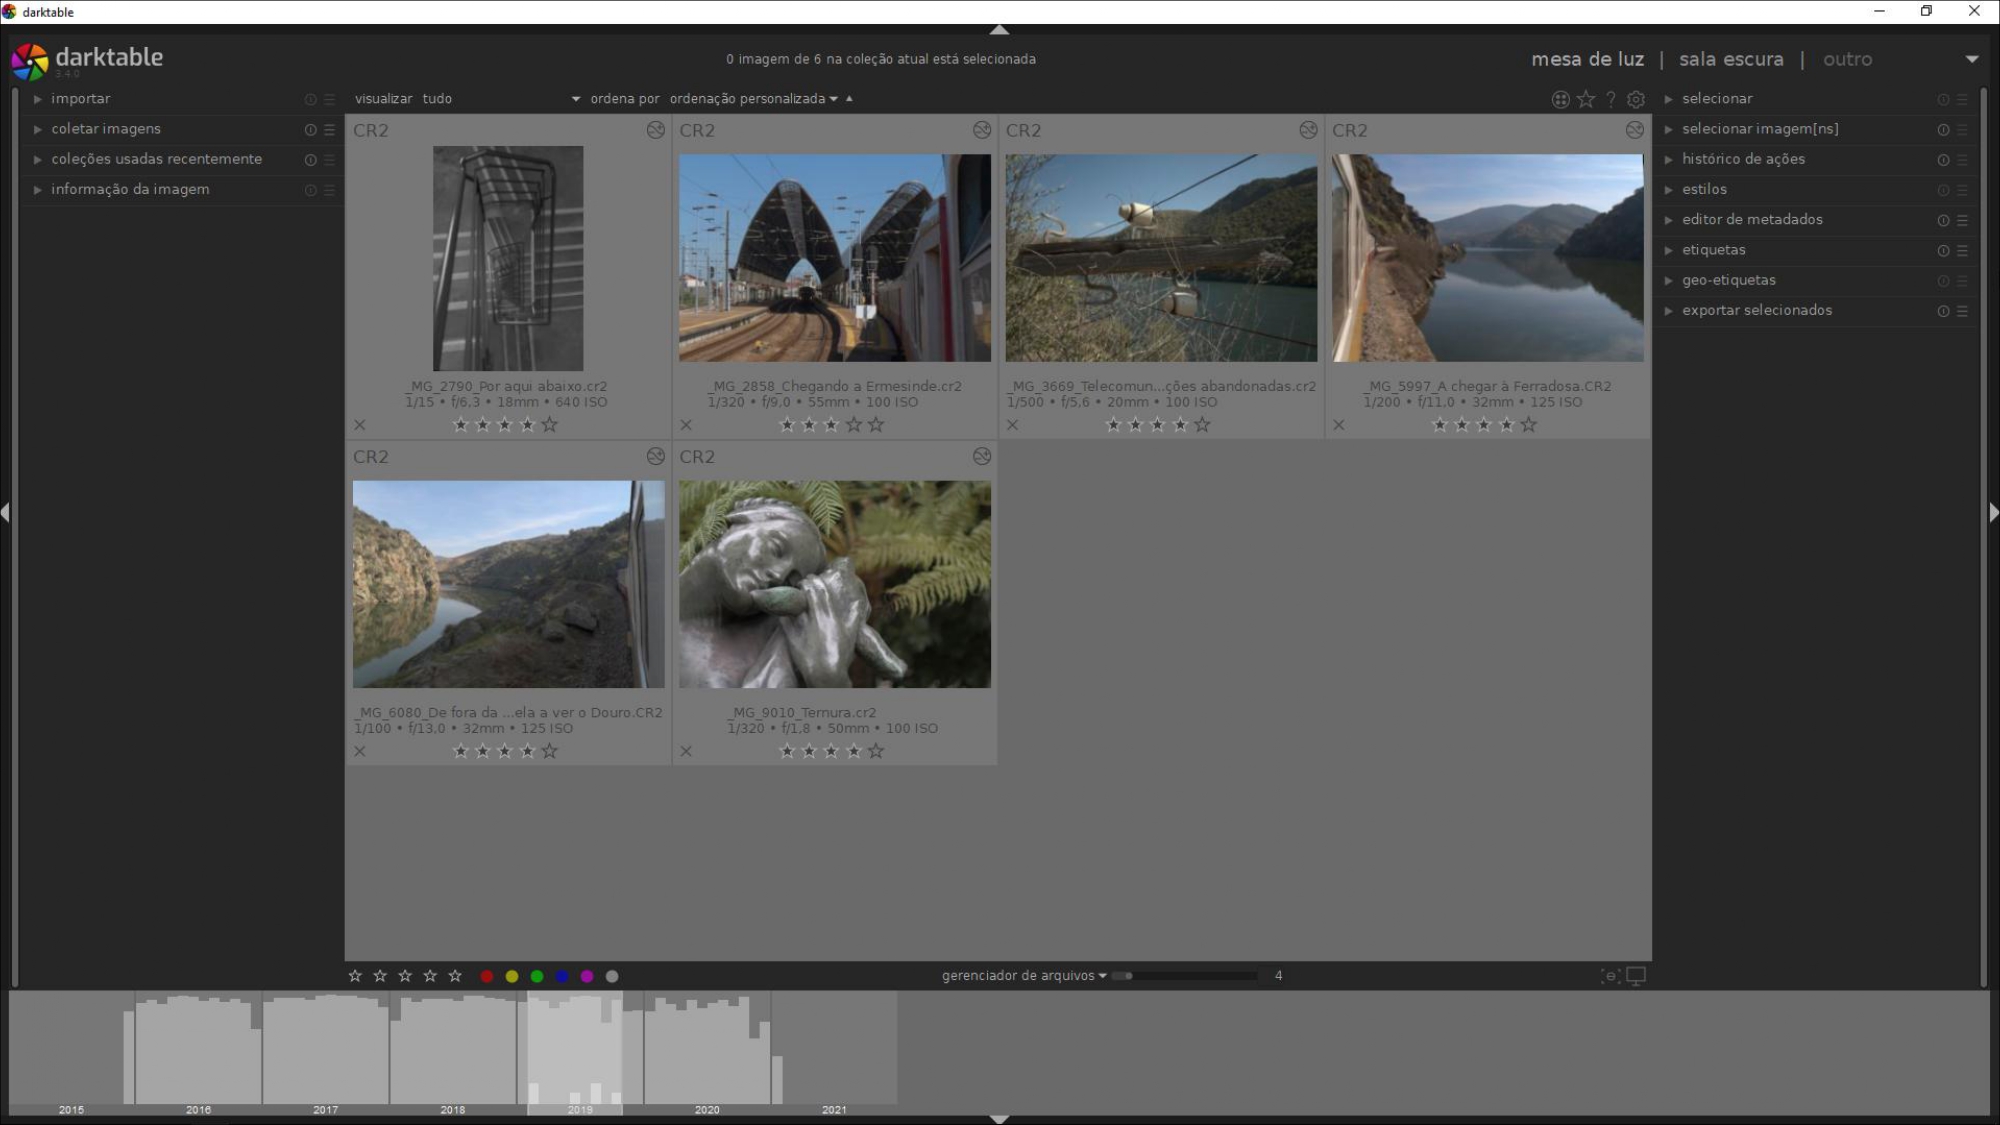Expand the importar module
The height and width of the screenshot is (1125, 2000).
(x=80, y=99)
